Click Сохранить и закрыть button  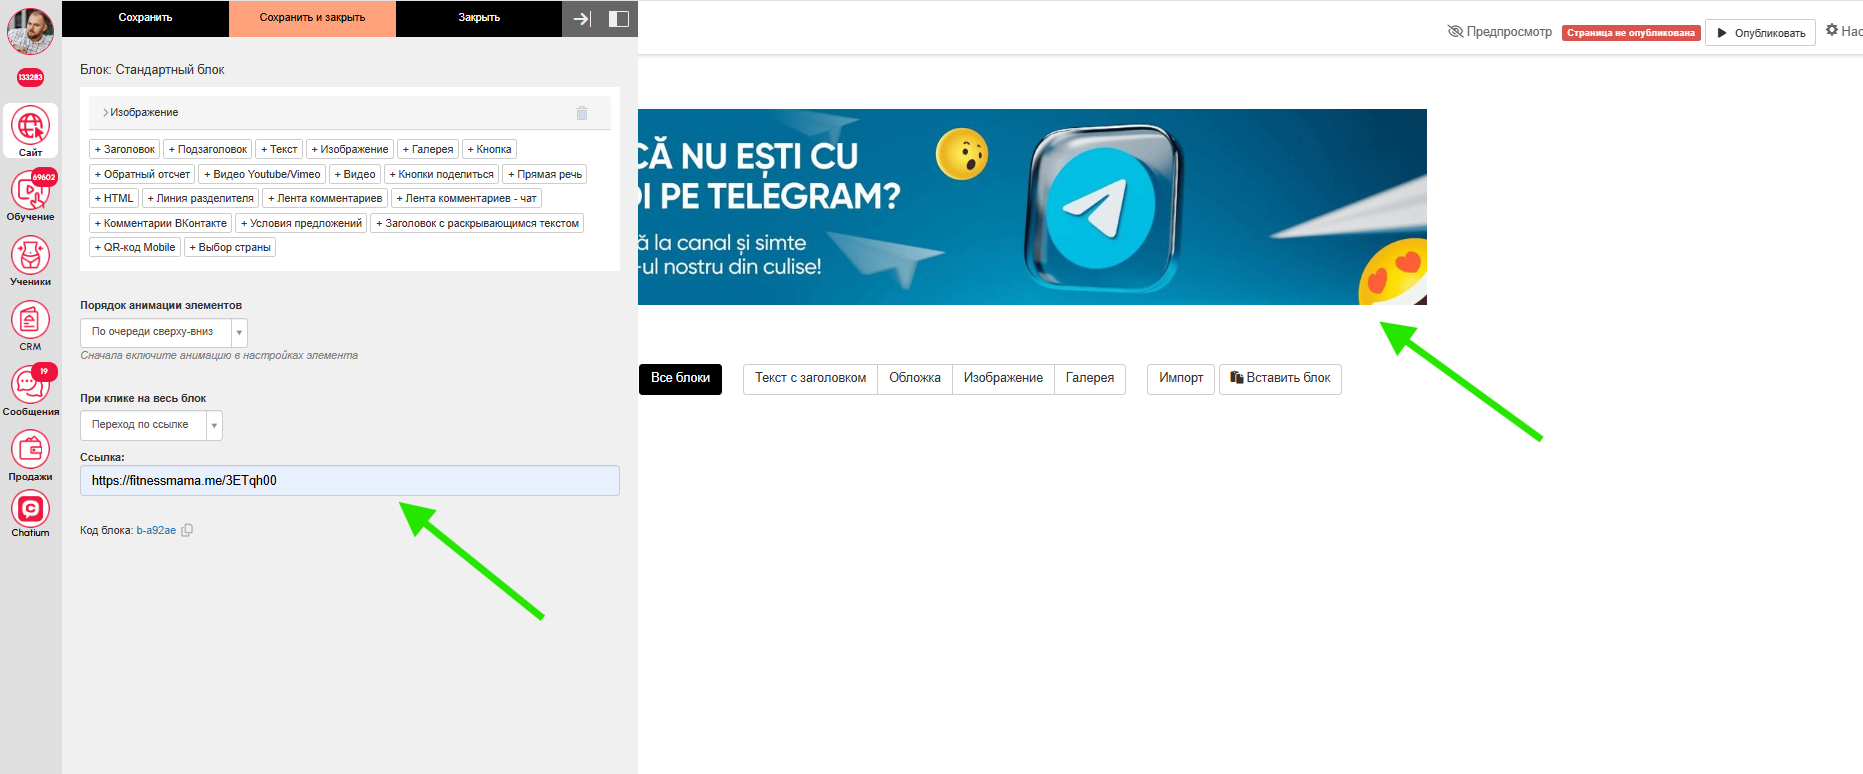(312, 18)
